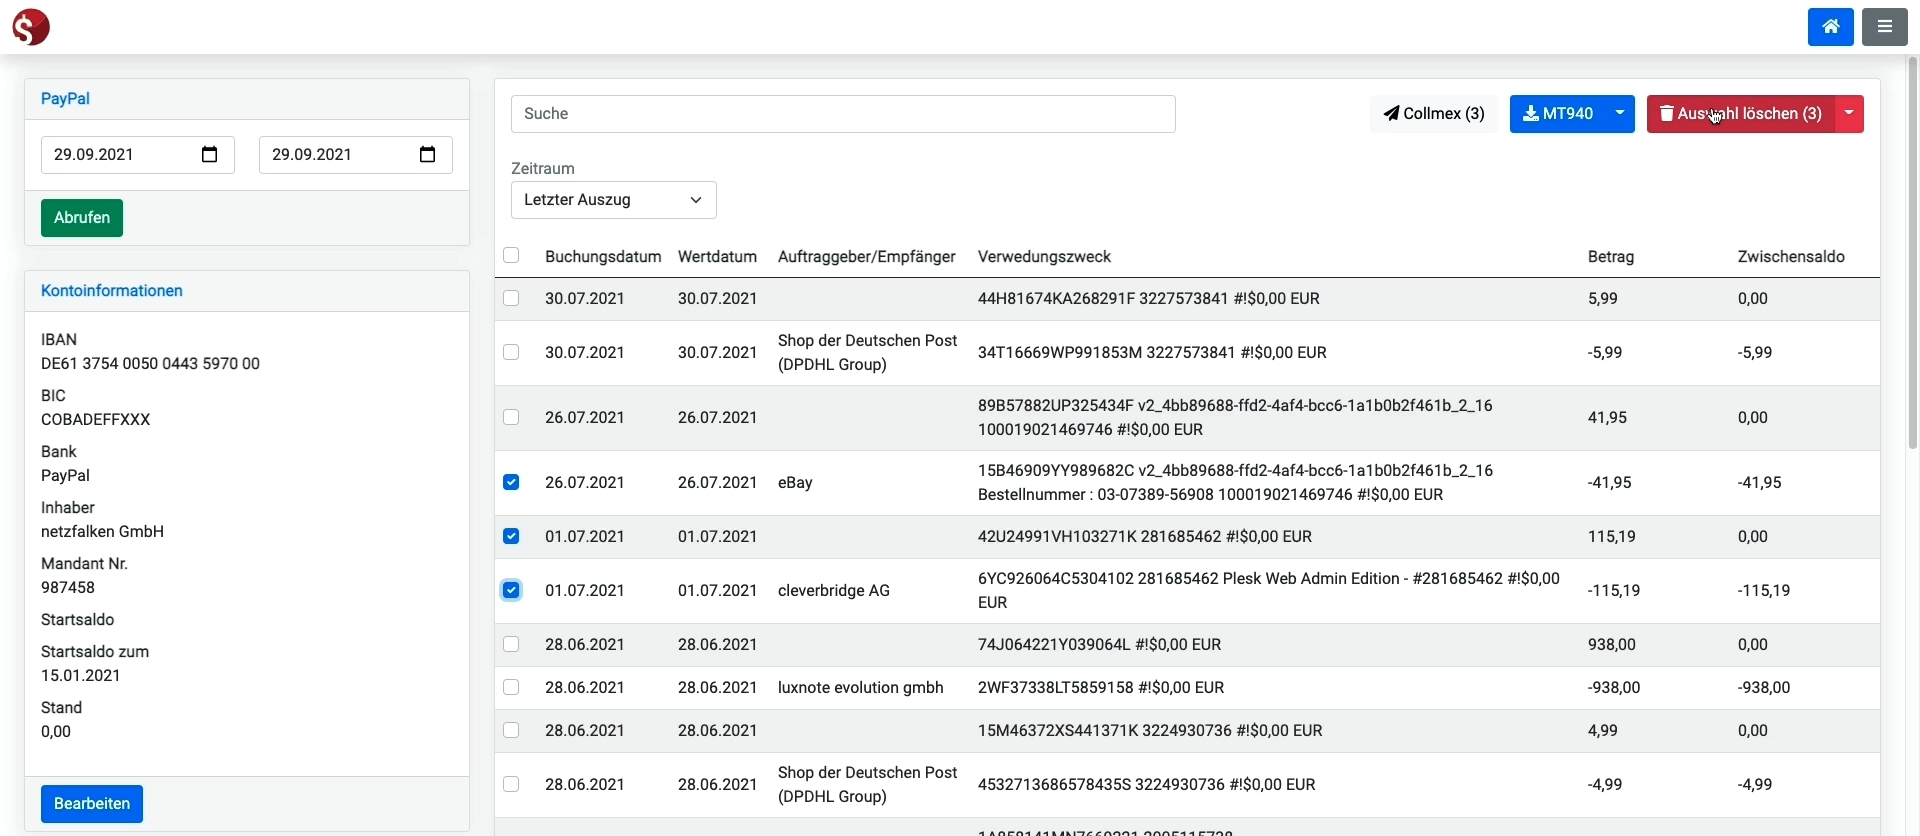Viewport: 1920px width, 836px height.
Task: Click the cleverbridge AG recipient cell
Action: (834, 591)
